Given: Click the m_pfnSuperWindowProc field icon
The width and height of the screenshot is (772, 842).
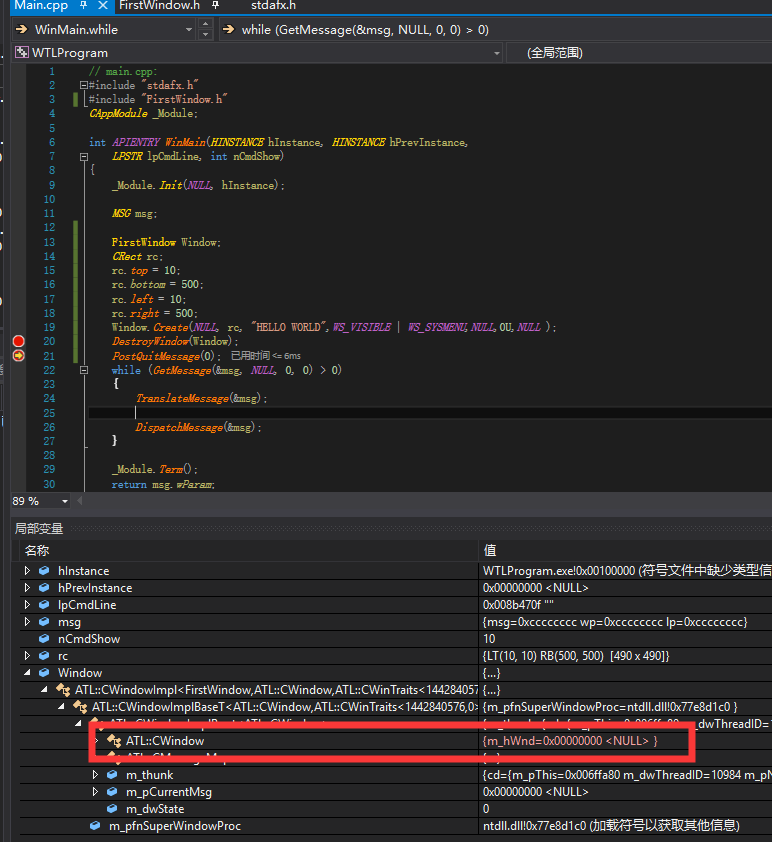Looking at the screenshot, I should (x=95, y=826).
